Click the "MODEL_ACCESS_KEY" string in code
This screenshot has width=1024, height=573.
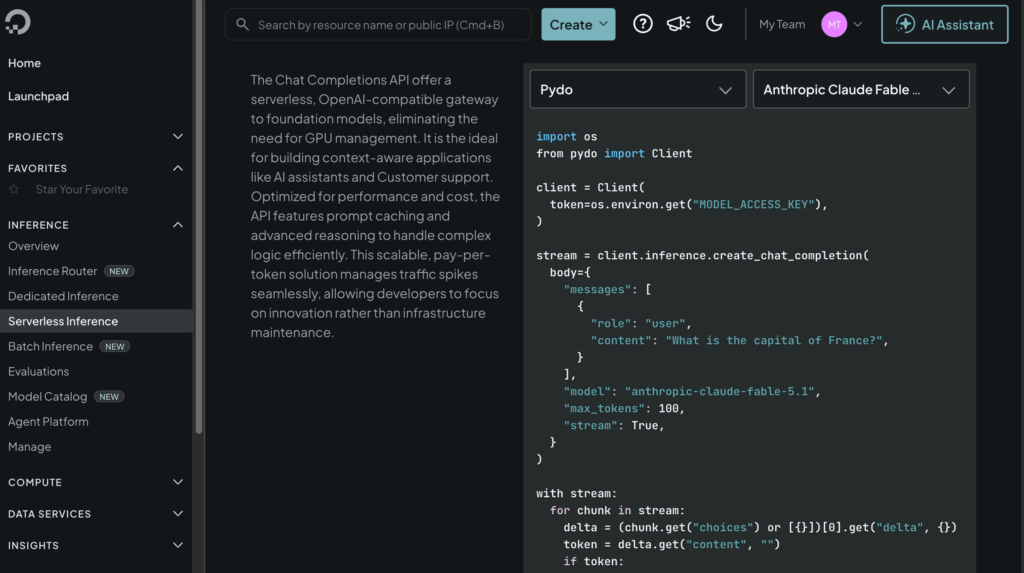(754, 205)
